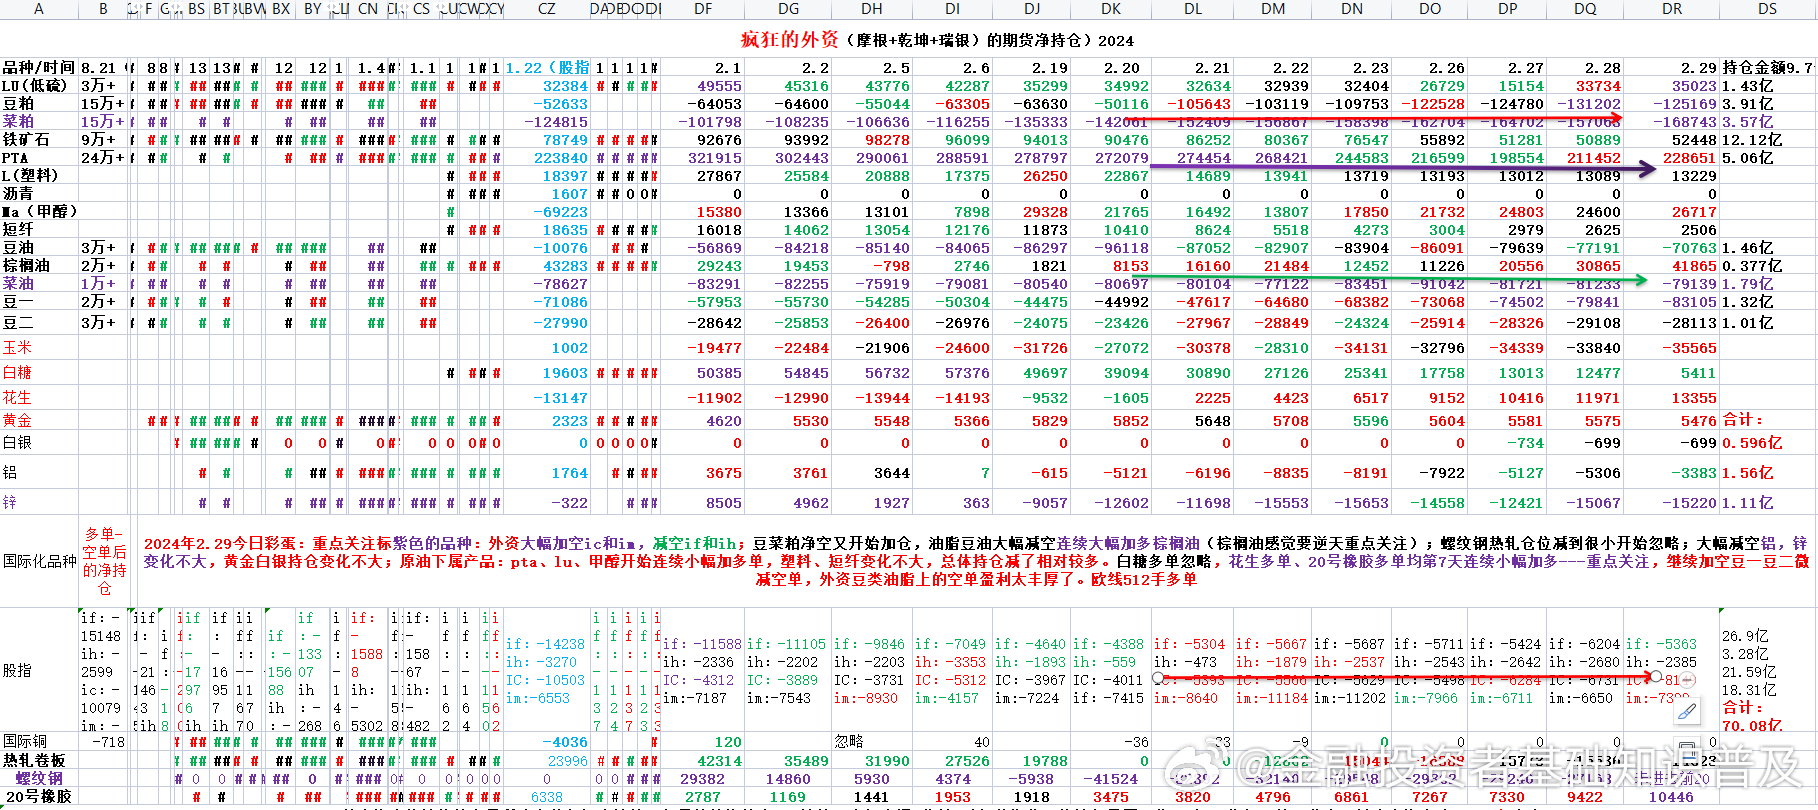
Task: Select the 多单-空单后的净持仓 note cell
Action: [x=104, y=561]
